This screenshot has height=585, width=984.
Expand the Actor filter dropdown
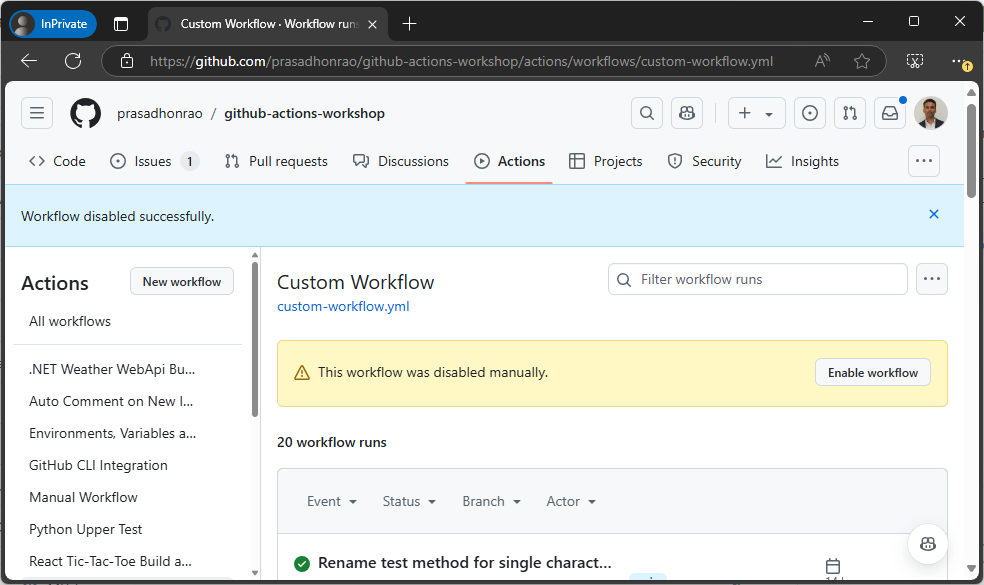point(571,502)
